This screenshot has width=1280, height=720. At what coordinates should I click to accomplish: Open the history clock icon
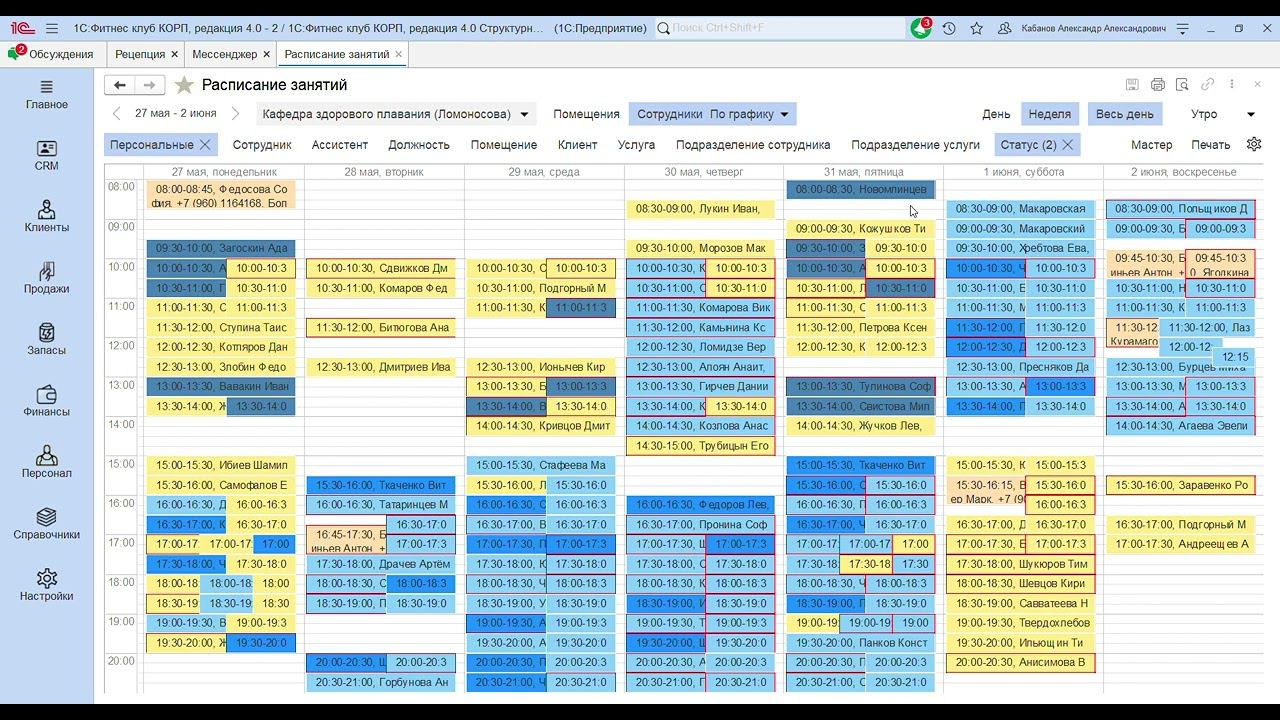click(949, 29)
